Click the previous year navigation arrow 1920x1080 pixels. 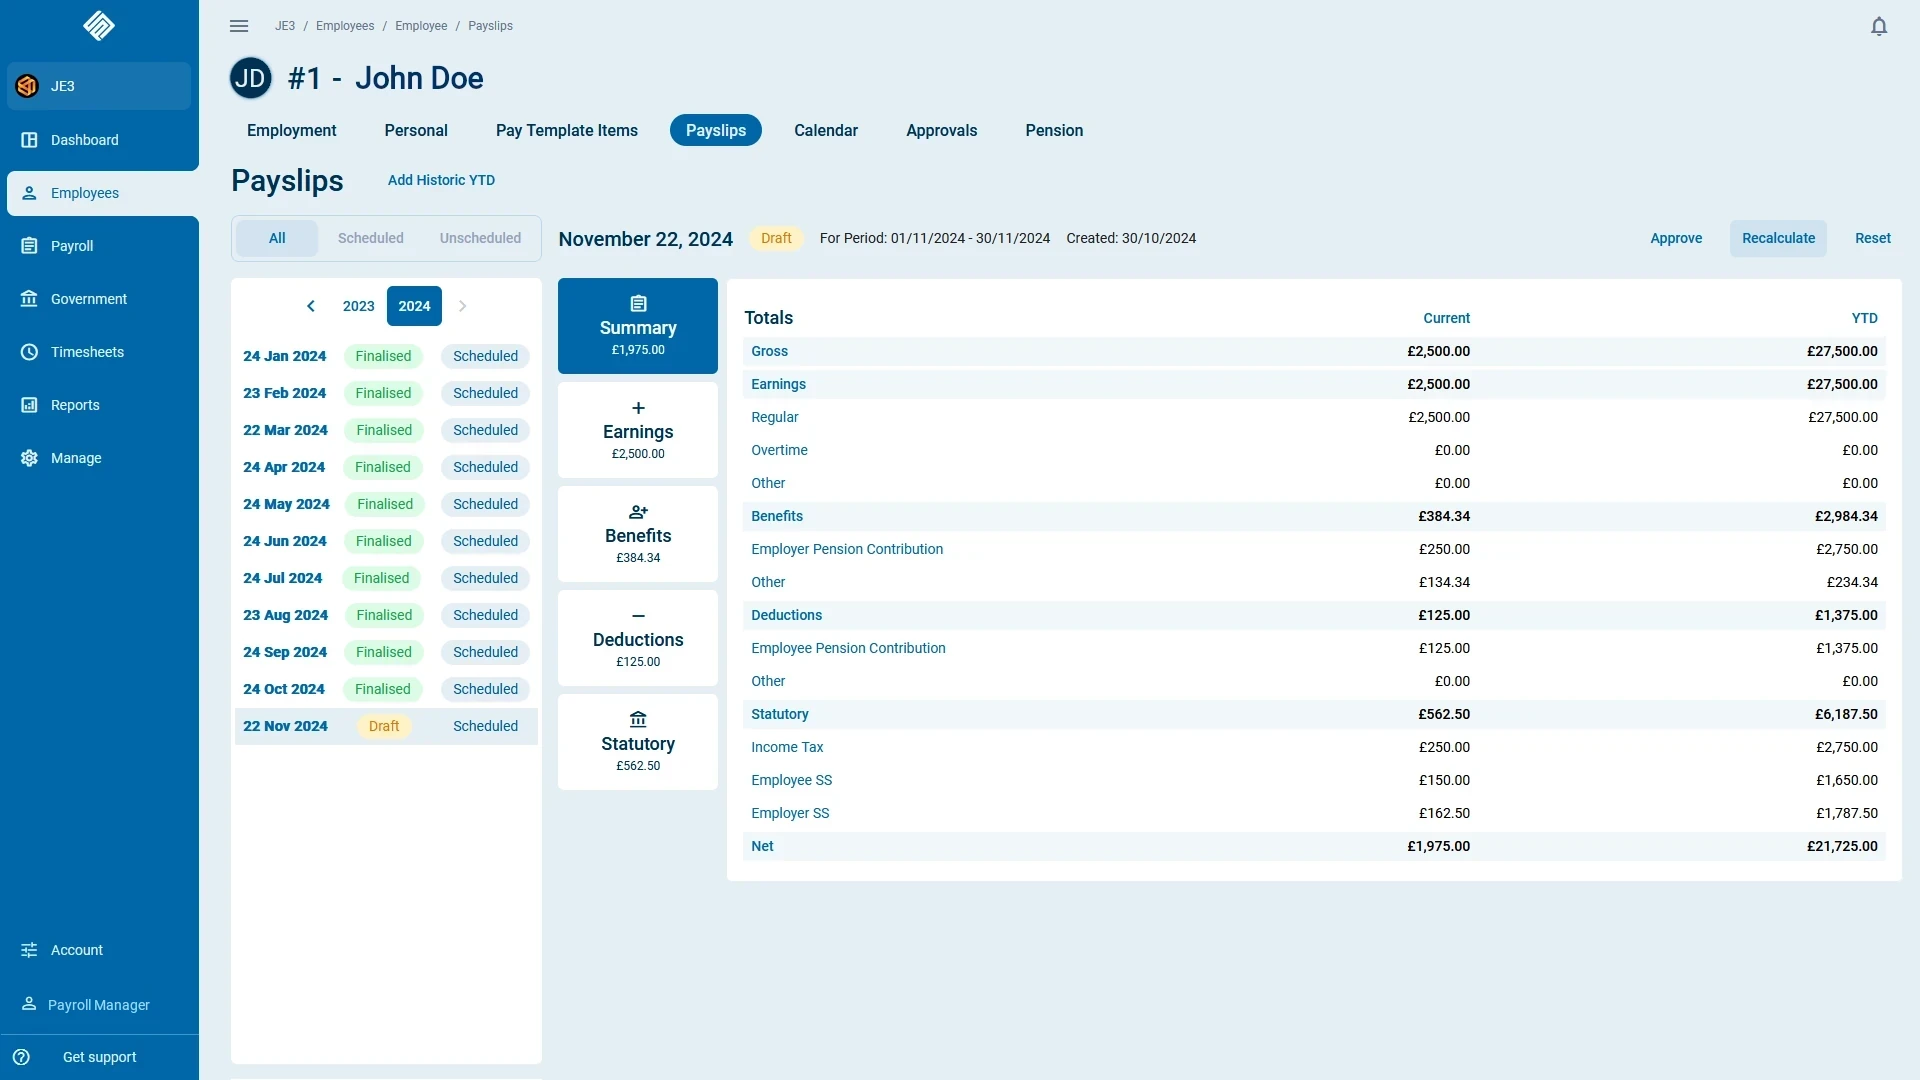point(311,306)
